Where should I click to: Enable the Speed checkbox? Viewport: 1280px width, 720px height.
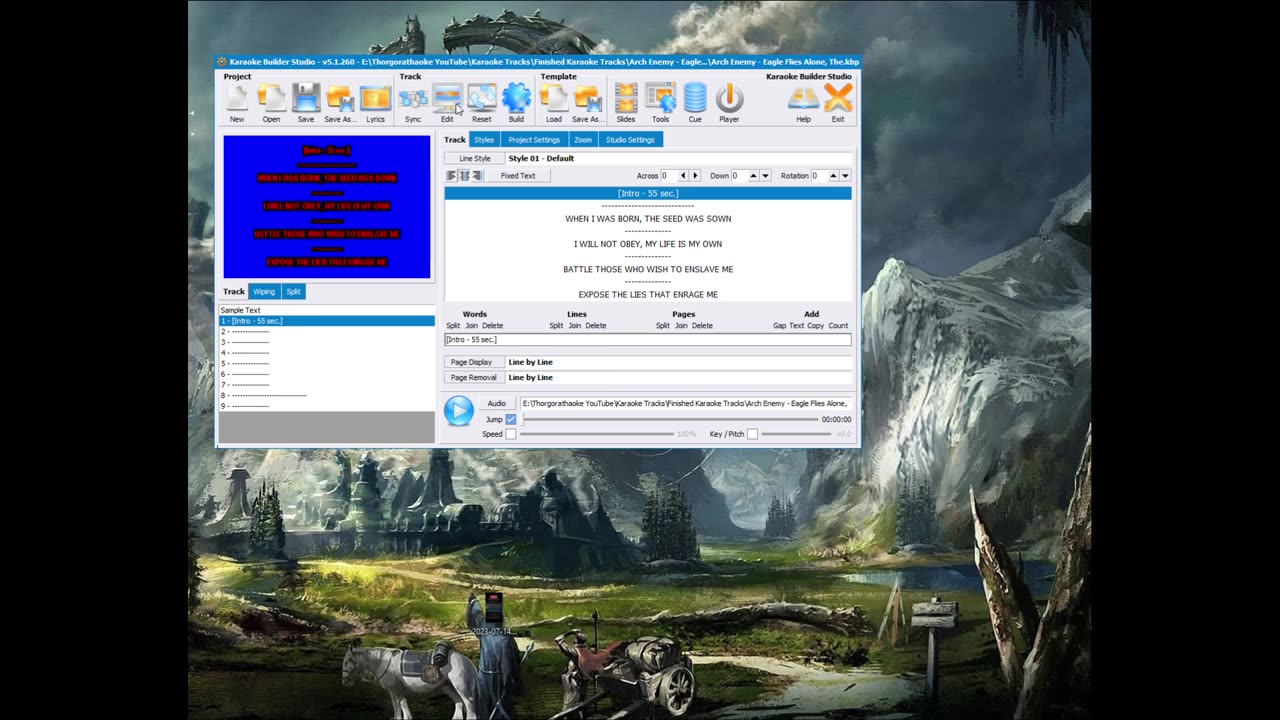click(511, 434)
